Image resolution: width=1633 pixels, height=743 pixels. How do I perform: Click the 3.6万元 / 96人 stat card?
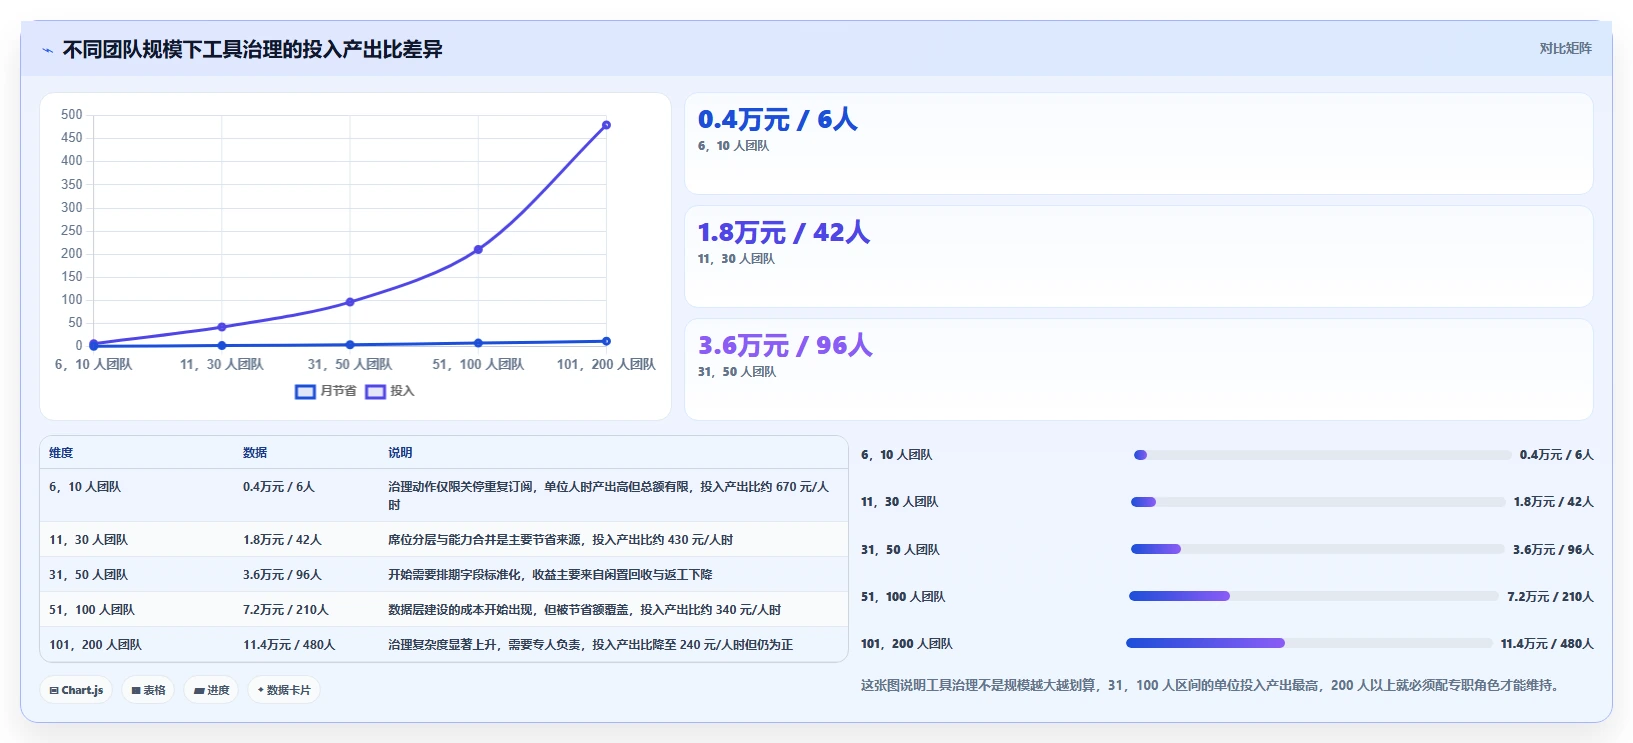[x=1138, y=369]
